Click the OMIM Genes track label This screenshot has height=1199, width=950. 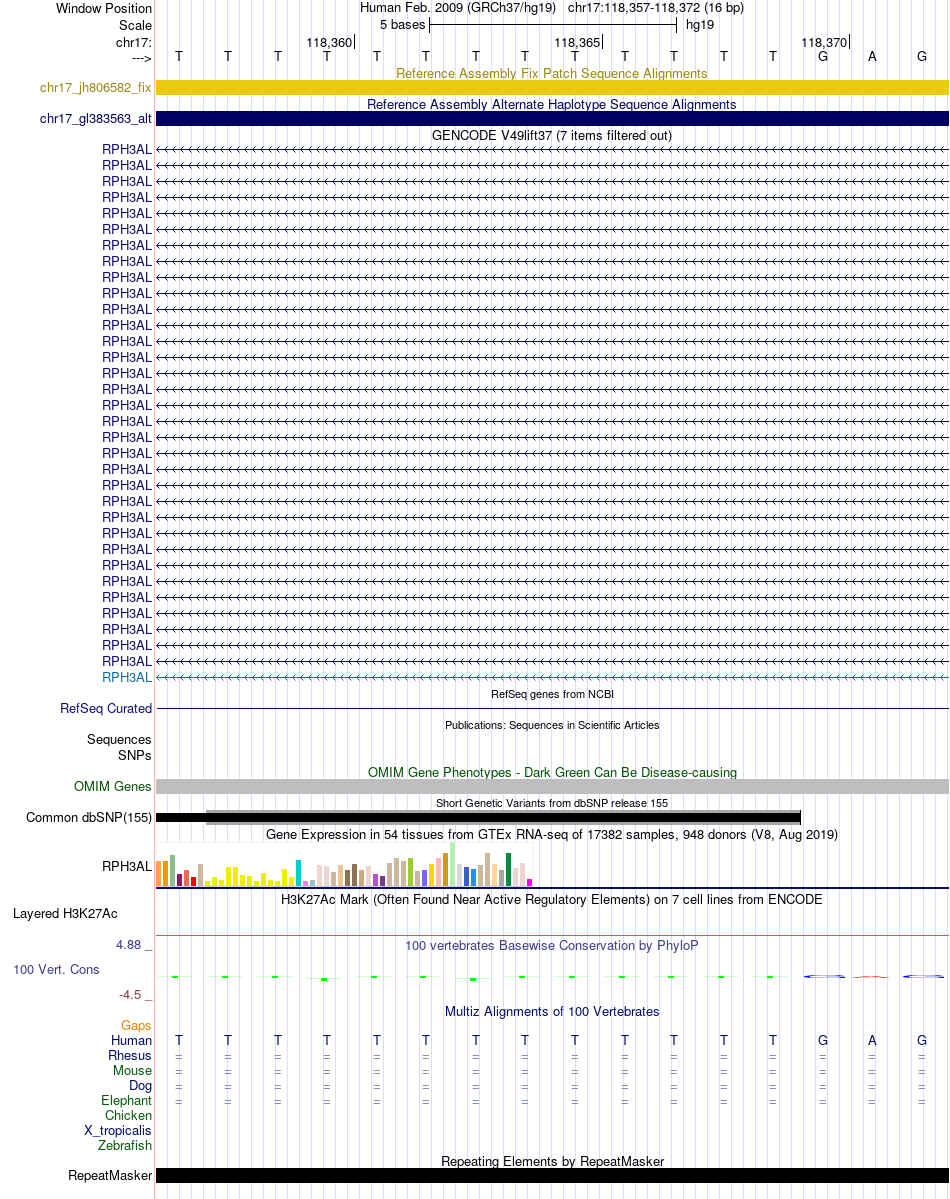[112, 787]
